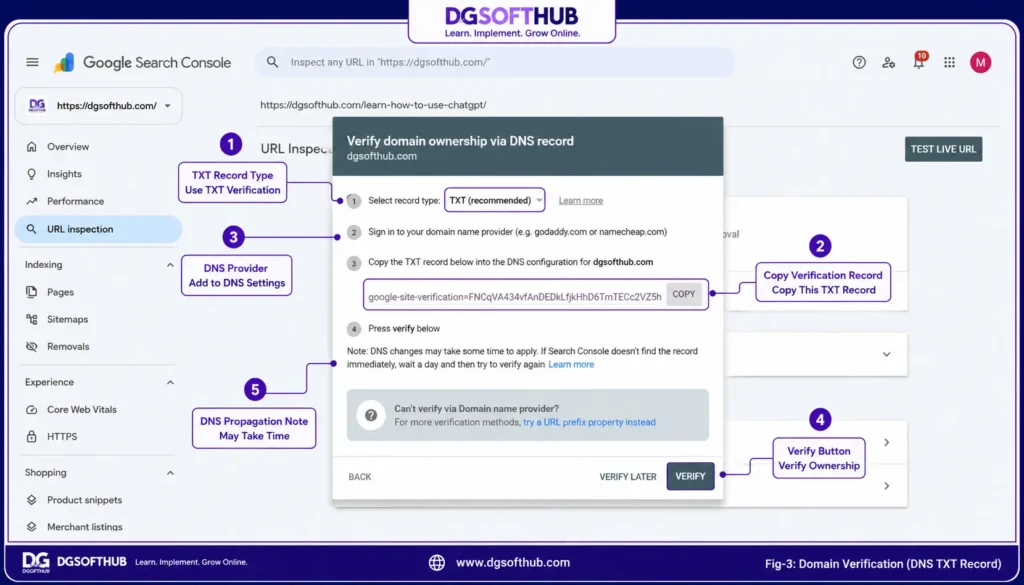This screenshot has height=585, width=1024.
Task: Click the Insights lightbulb icon
Action: point(31,174)
